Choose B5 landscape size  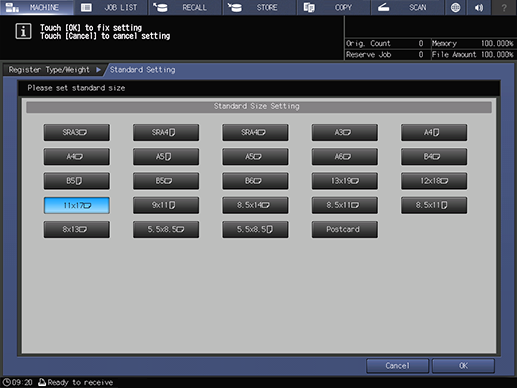[x=166, y=181]
